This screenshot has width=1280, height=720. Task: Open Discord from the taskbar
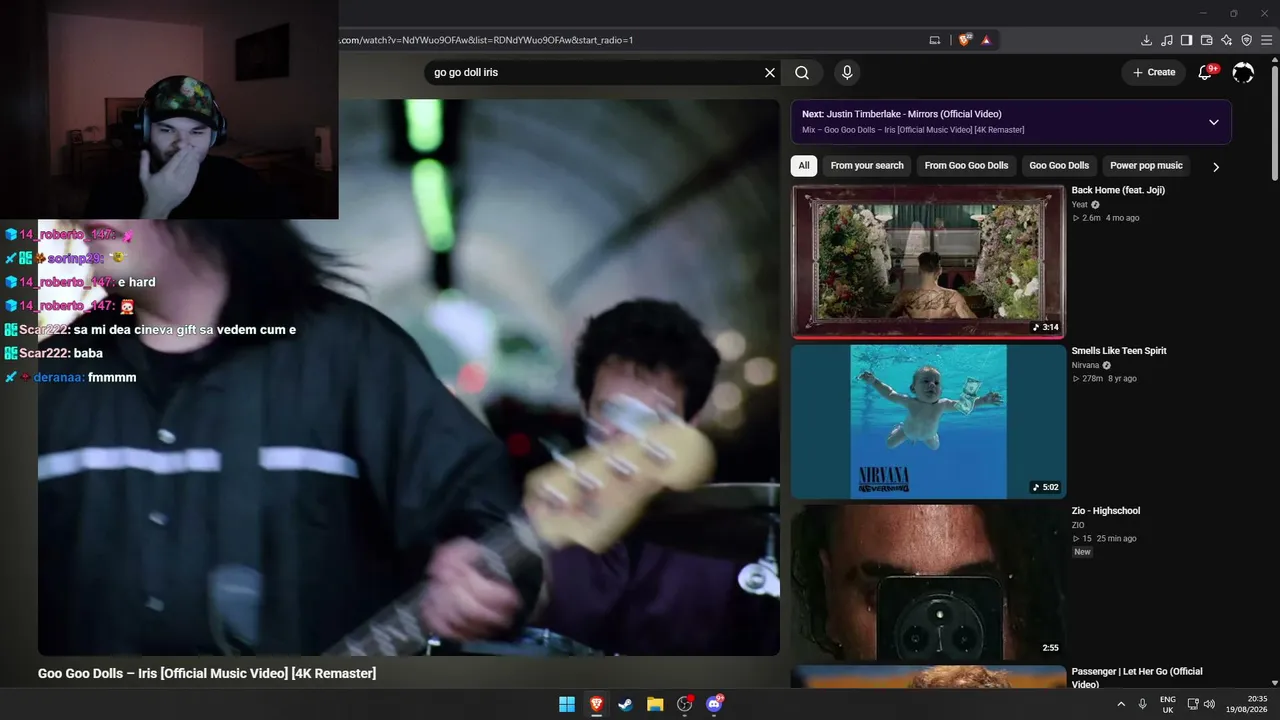[714, 704]
